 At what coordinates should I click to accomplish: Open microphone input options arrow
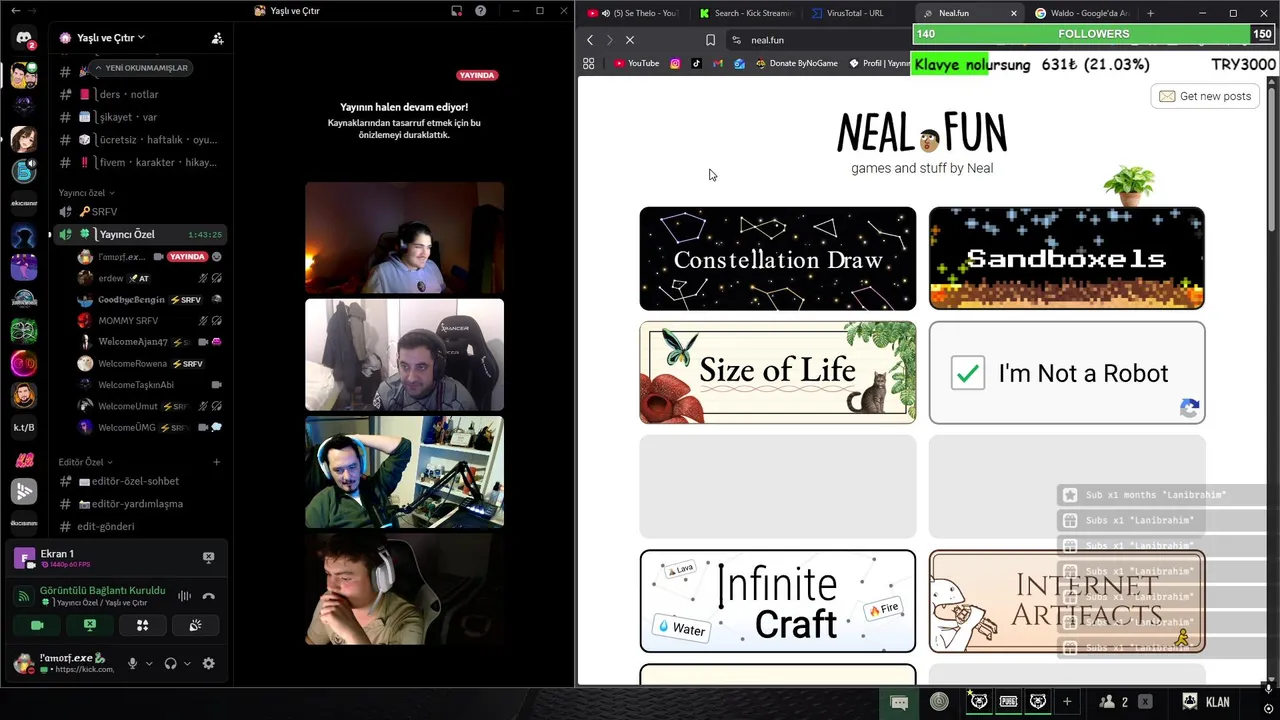(x=149, y=663)
